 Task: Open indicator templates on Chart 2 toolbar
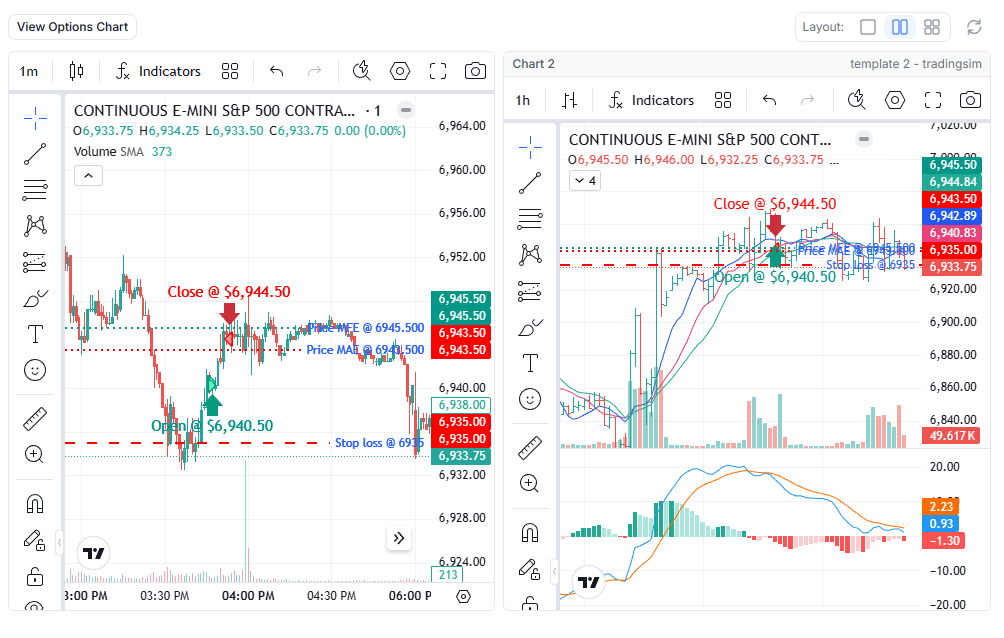click(x=723, y=101)
